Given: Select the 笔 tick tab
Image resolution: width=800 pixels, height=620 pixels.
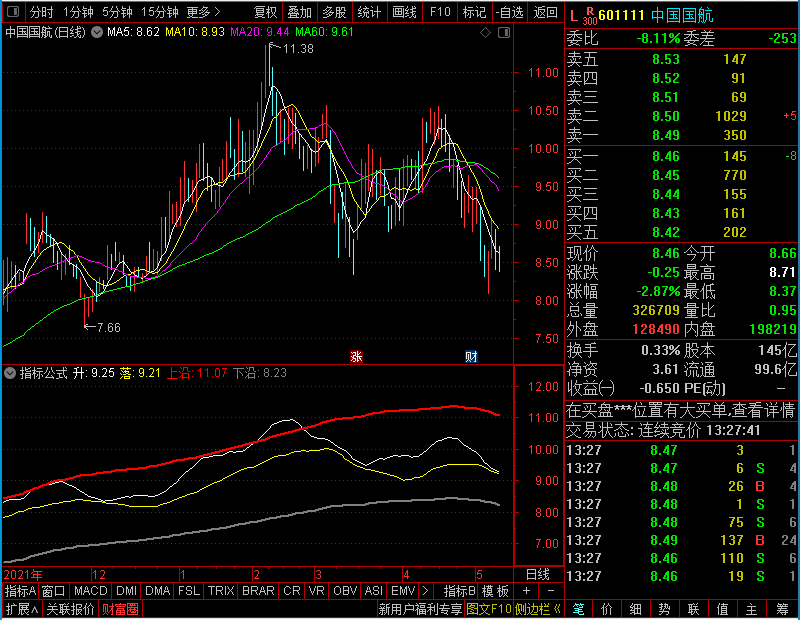Looking at the screenshot, I should pyautogui.click(x=579, y=609).
